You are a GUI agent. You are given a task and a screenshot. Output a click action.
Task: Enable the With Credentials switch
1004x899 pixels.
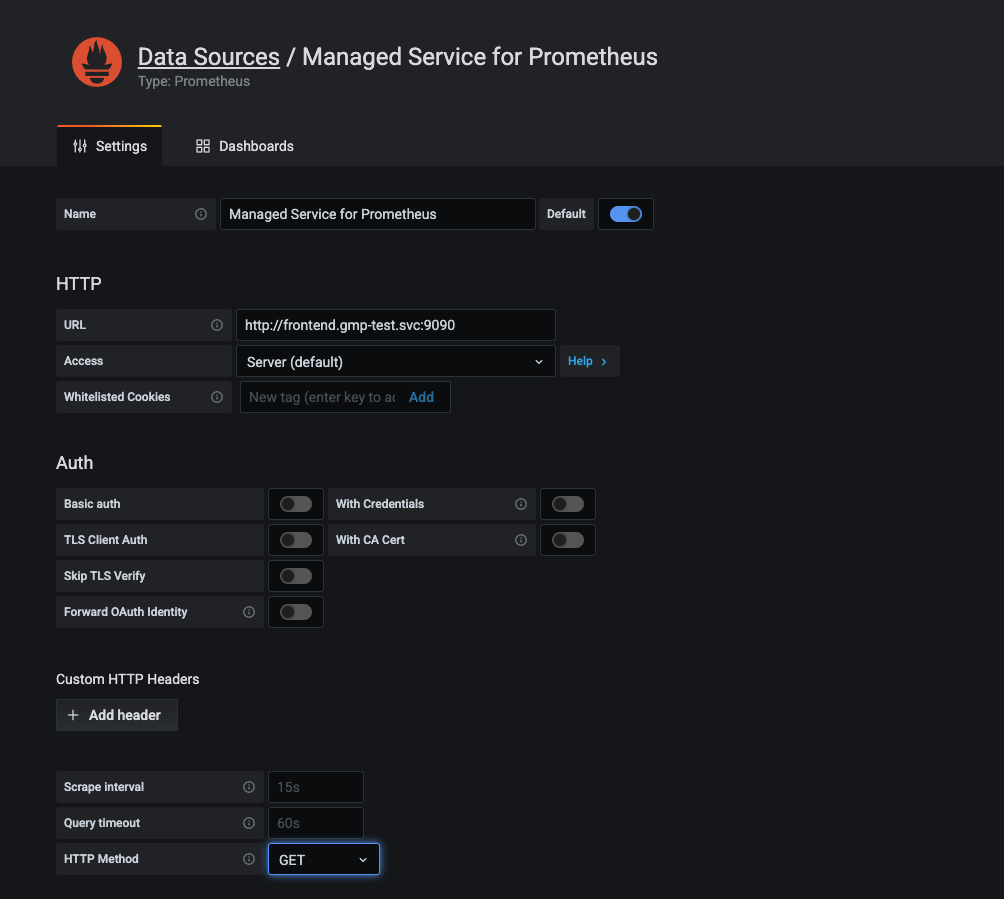point(568,504)
